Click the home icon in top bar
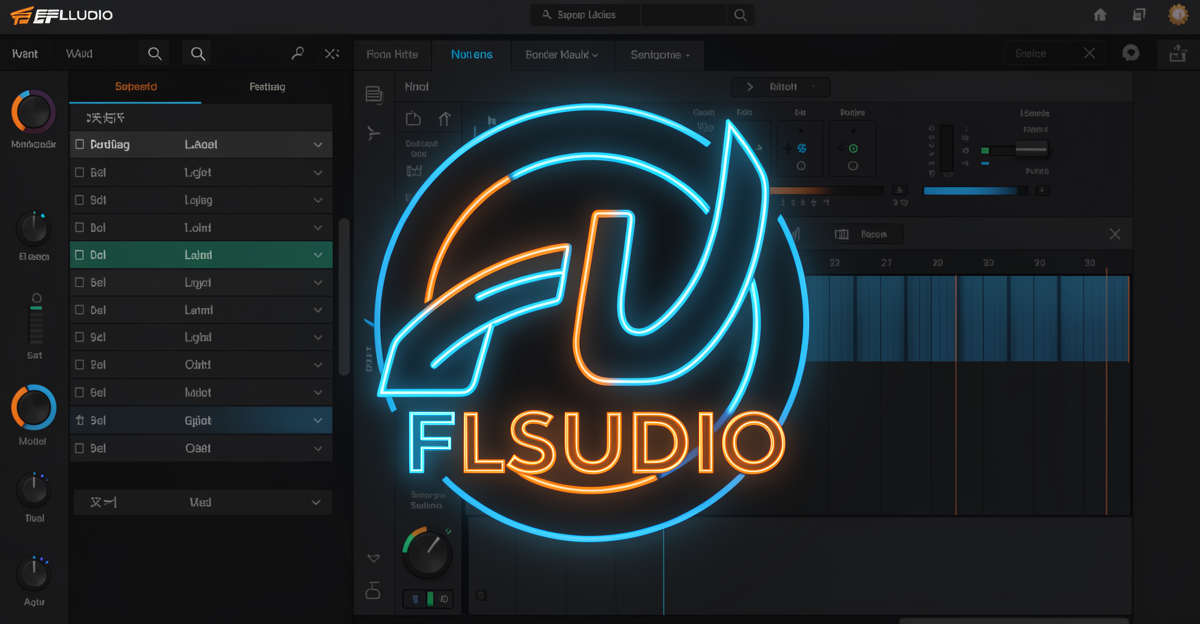Viewport: 1200px width, 624px height. 1100,15
